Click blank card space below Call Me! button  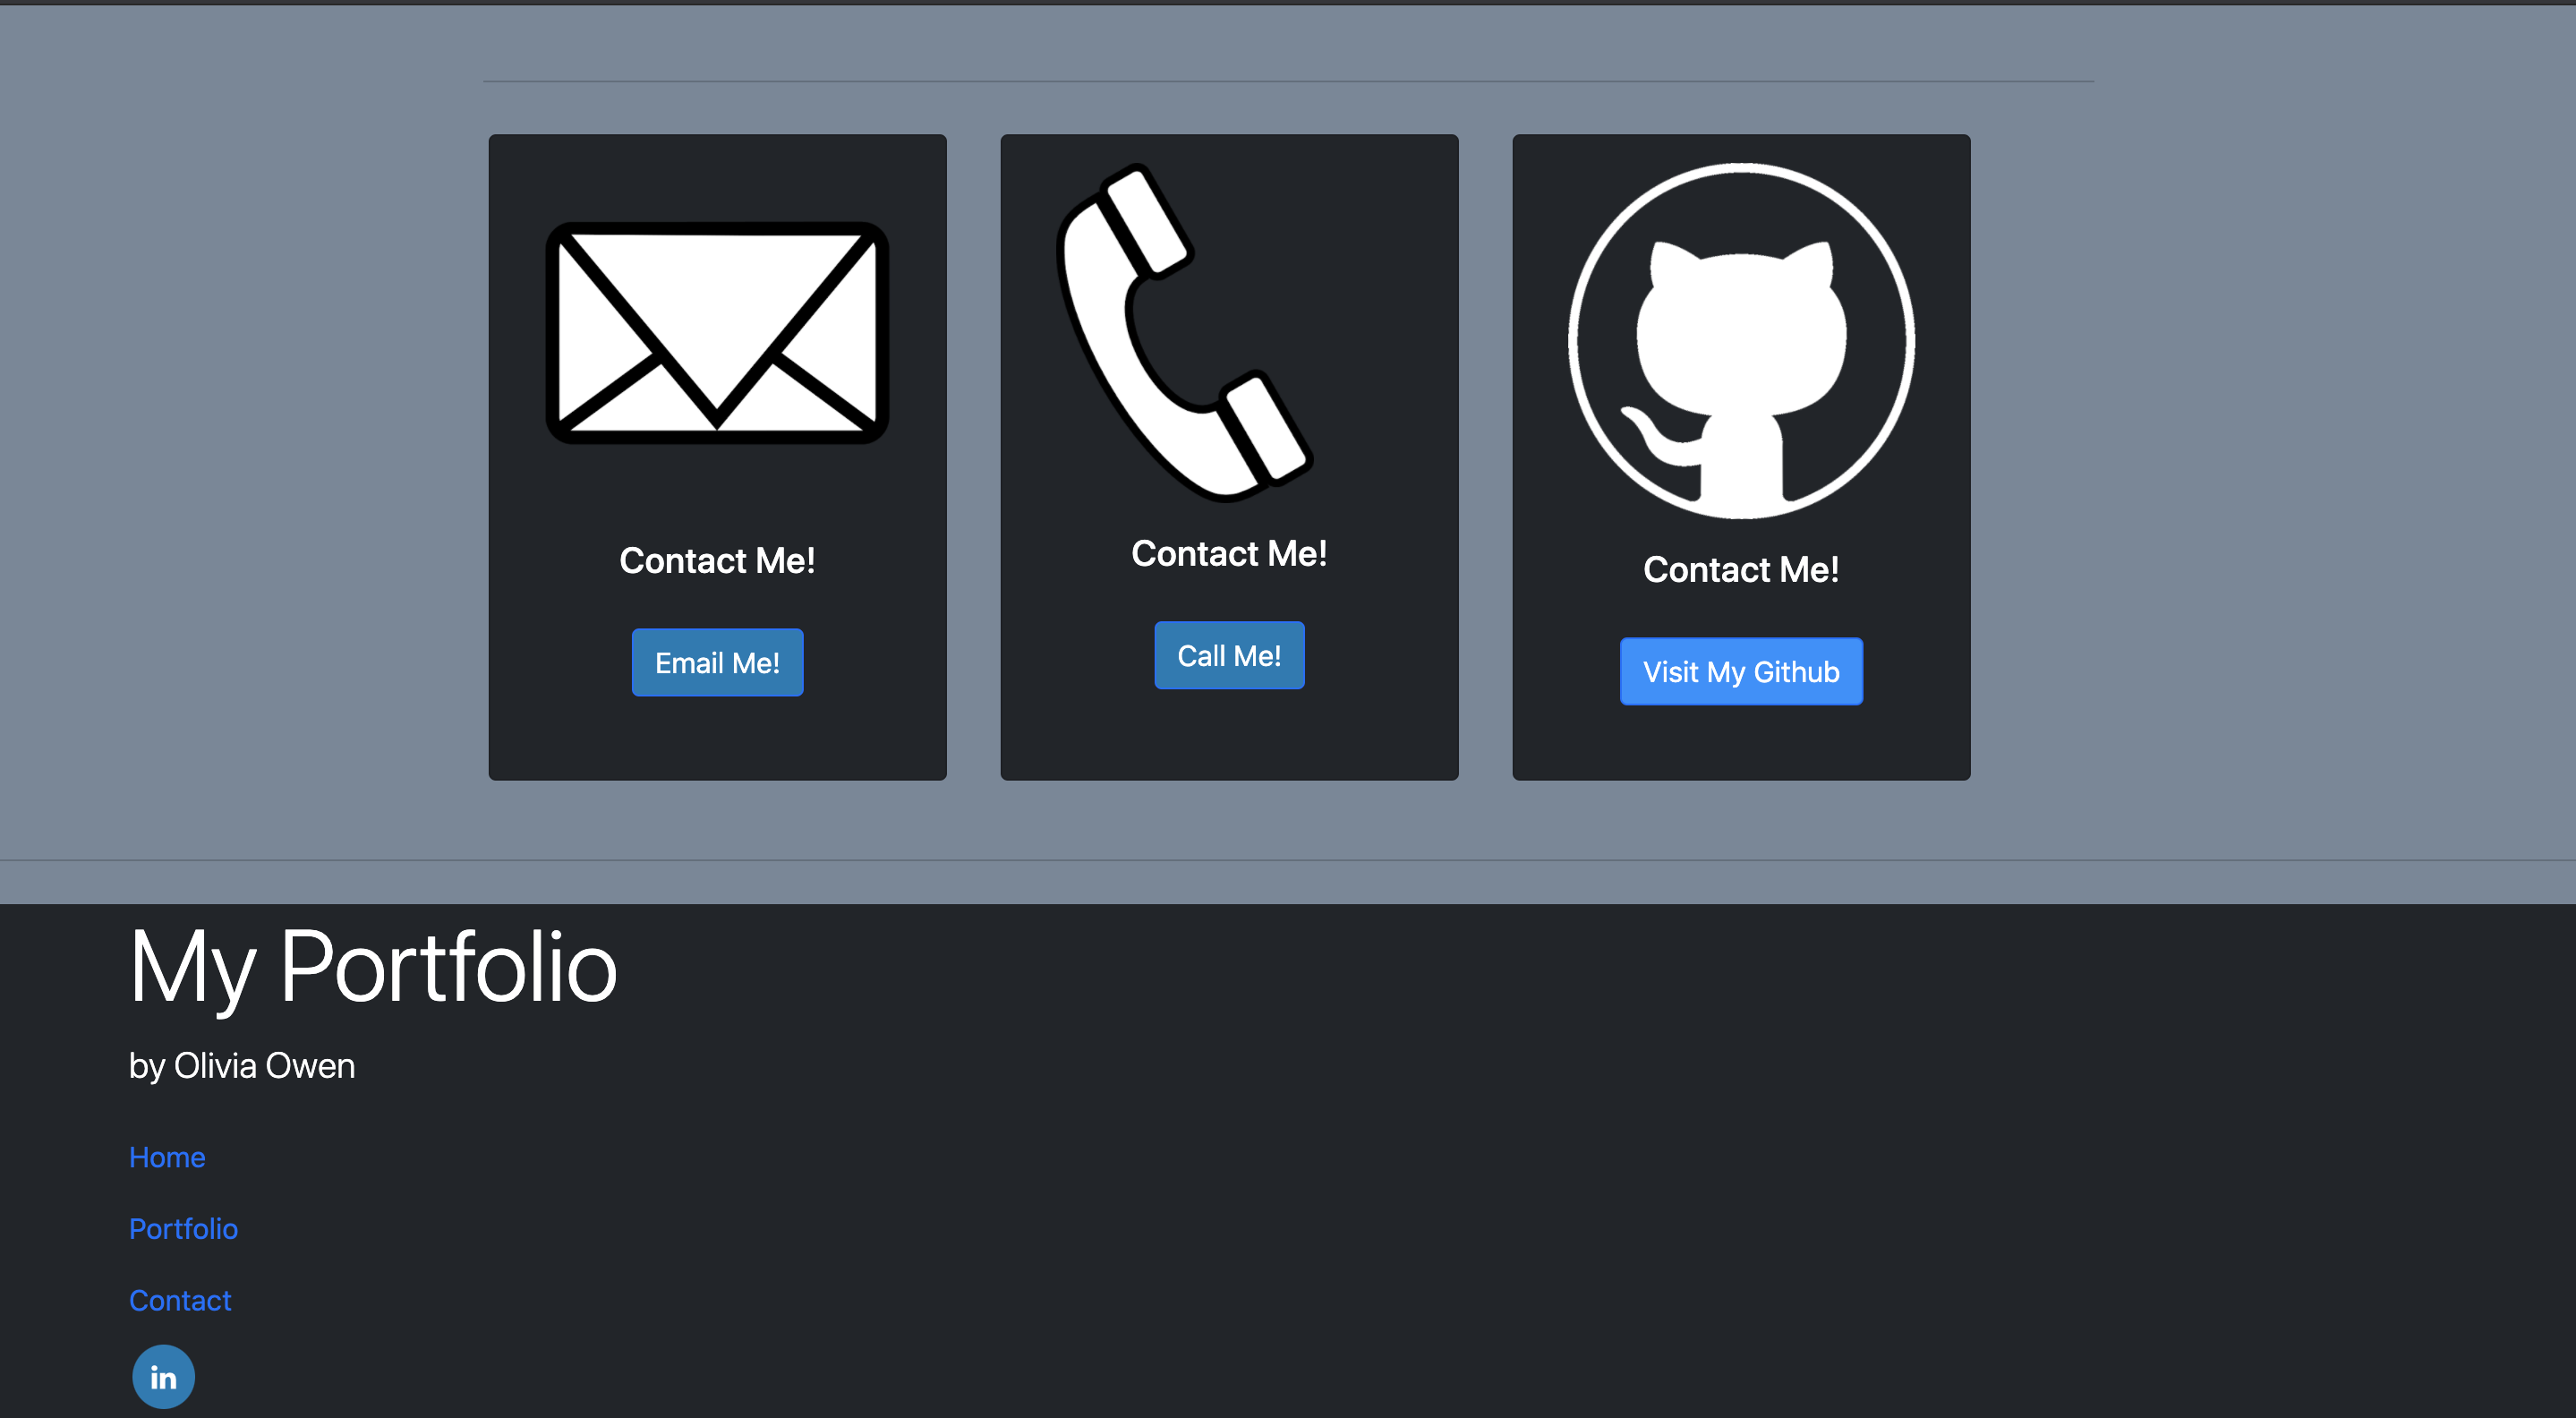(x=1229, y=735)
